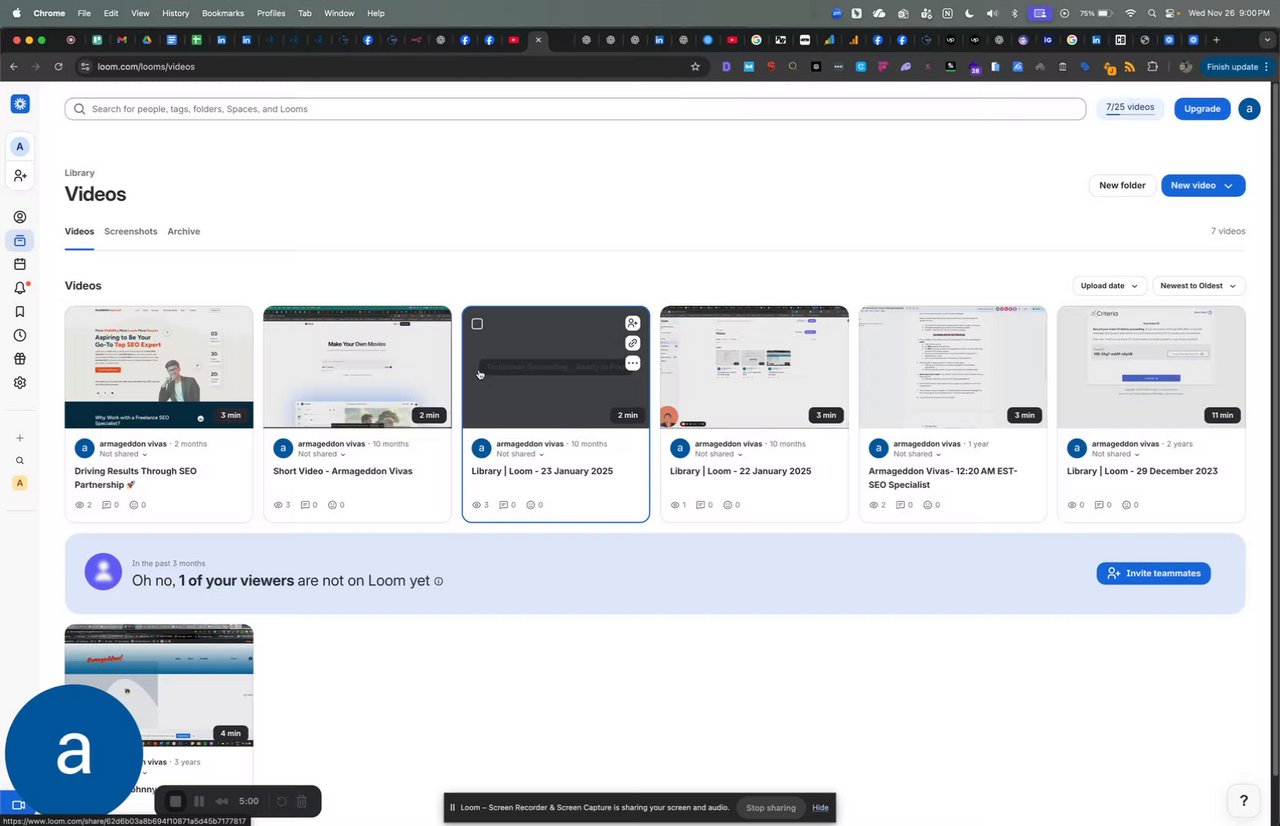Click the info icon beside 'not on Loom yet'
Viewport: 1280px width, 826px height.
[x=439, y=581]
